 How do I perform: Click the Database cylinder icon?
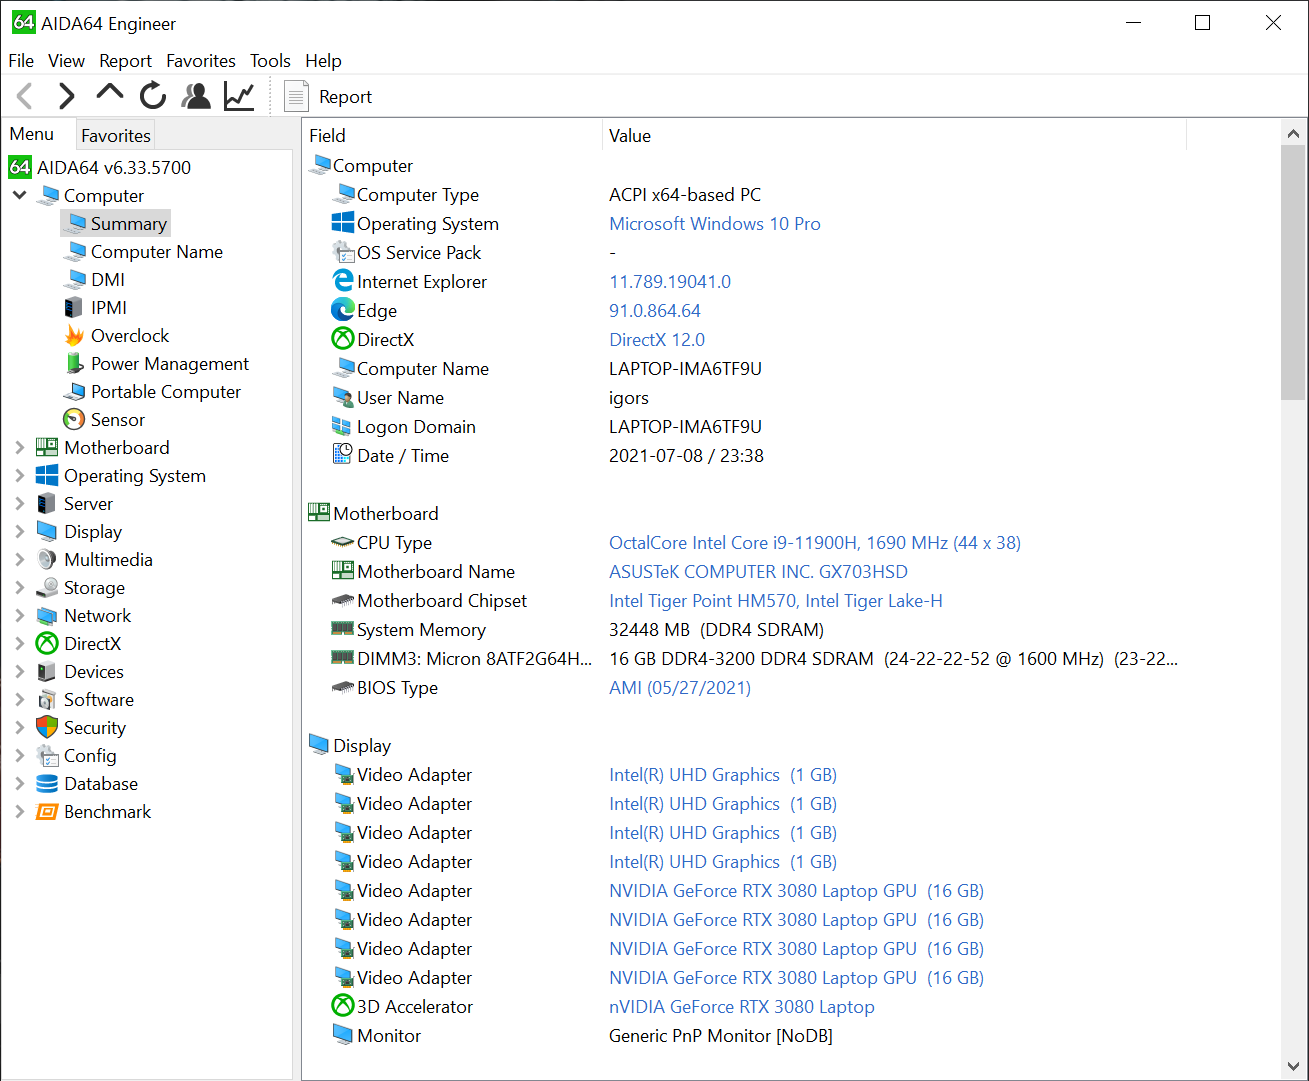click(x=47, y=784)
